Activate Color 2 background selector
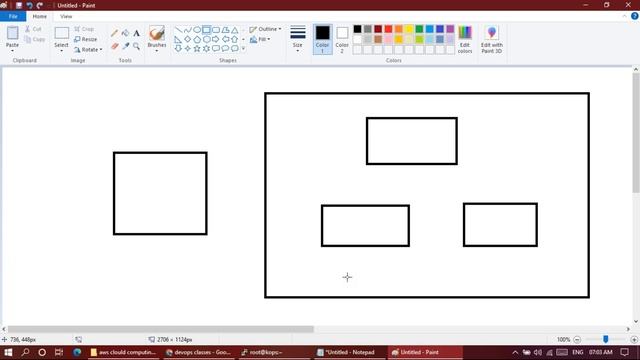 tap(342, 39)
